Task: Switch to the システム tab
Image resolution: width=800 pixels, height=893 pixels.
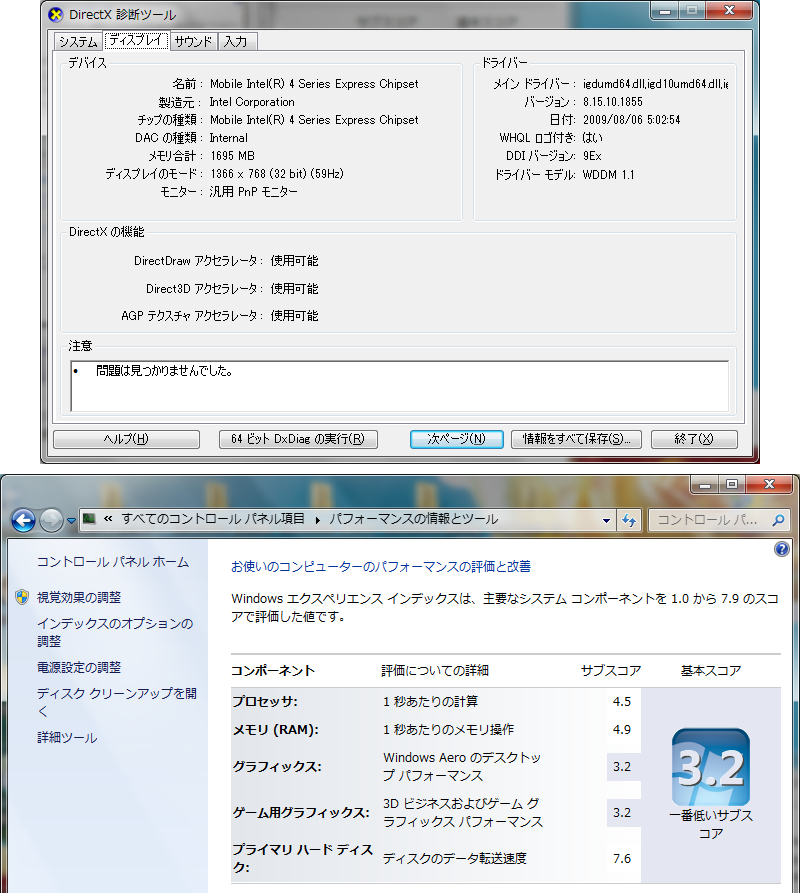Action: tap(77, 41)
